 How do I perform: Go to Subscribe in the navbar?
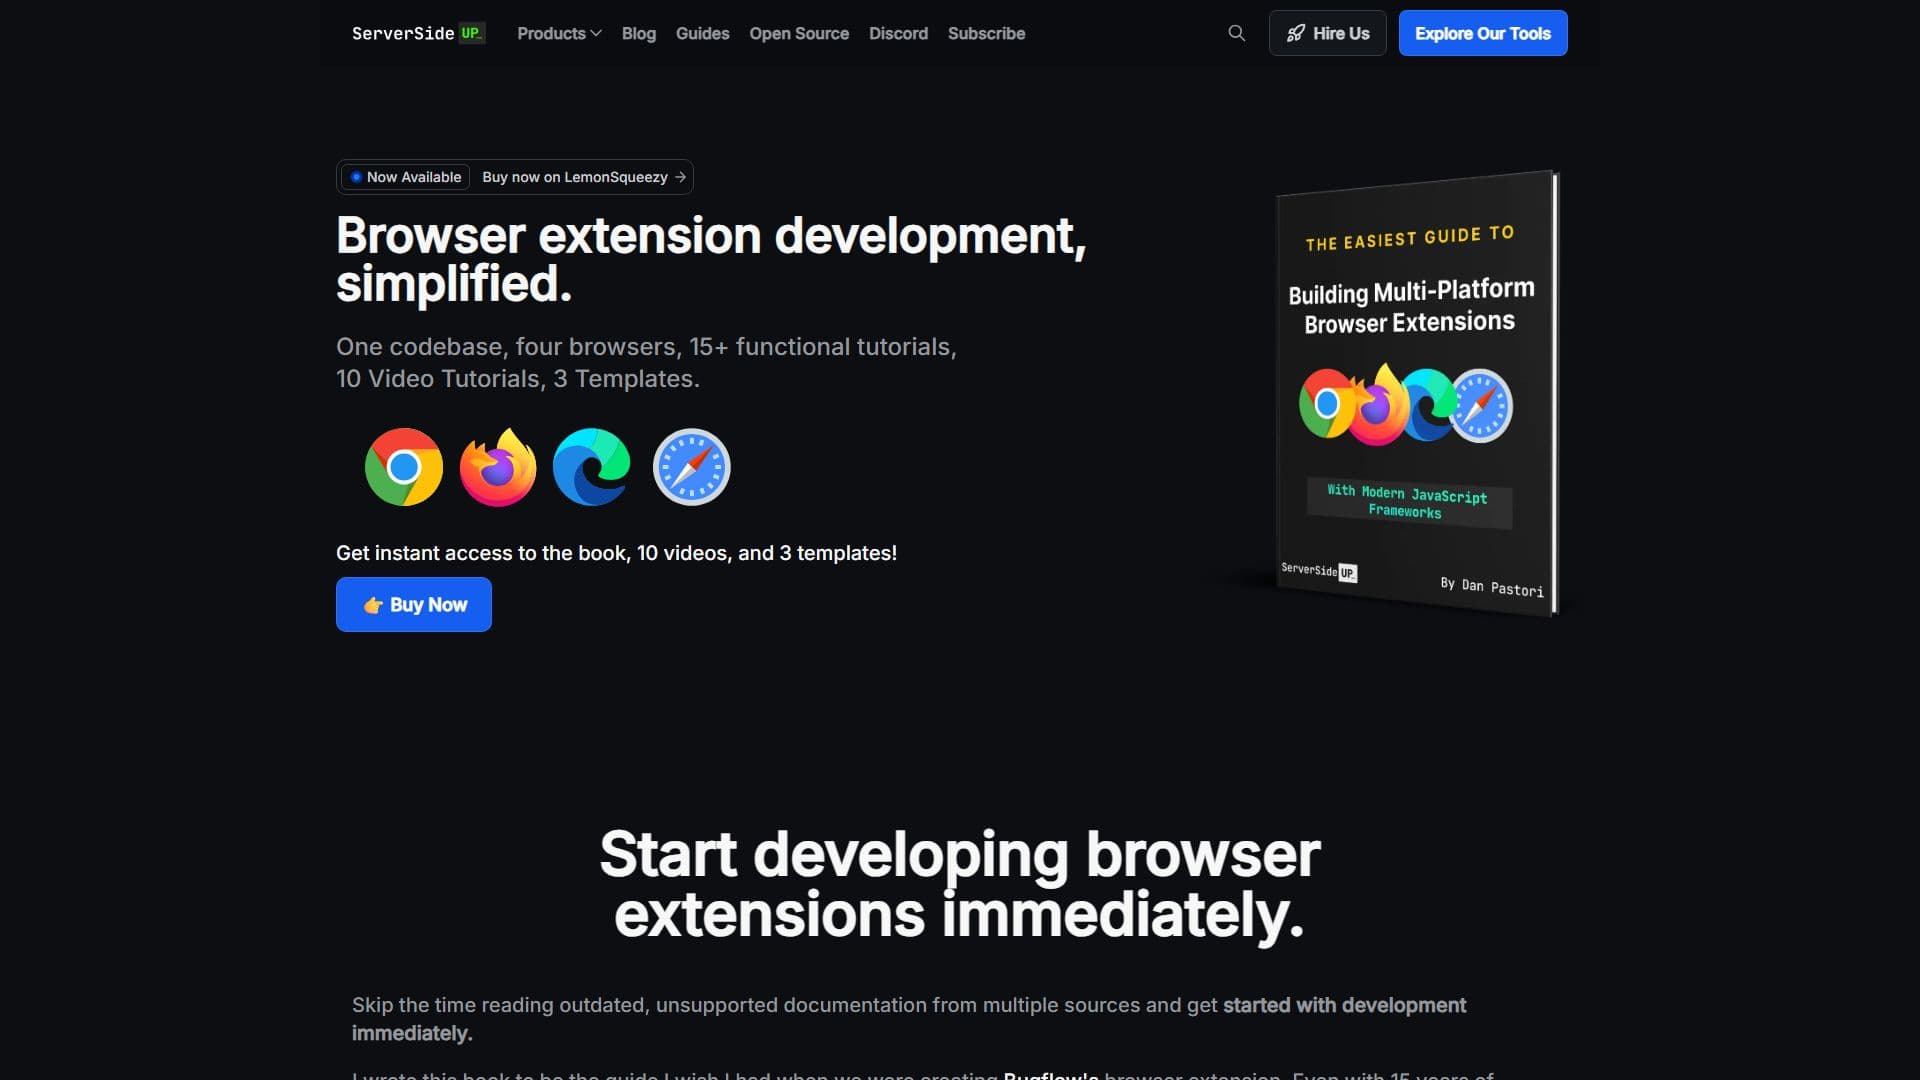pyautogui.click(x=986, y=33)
